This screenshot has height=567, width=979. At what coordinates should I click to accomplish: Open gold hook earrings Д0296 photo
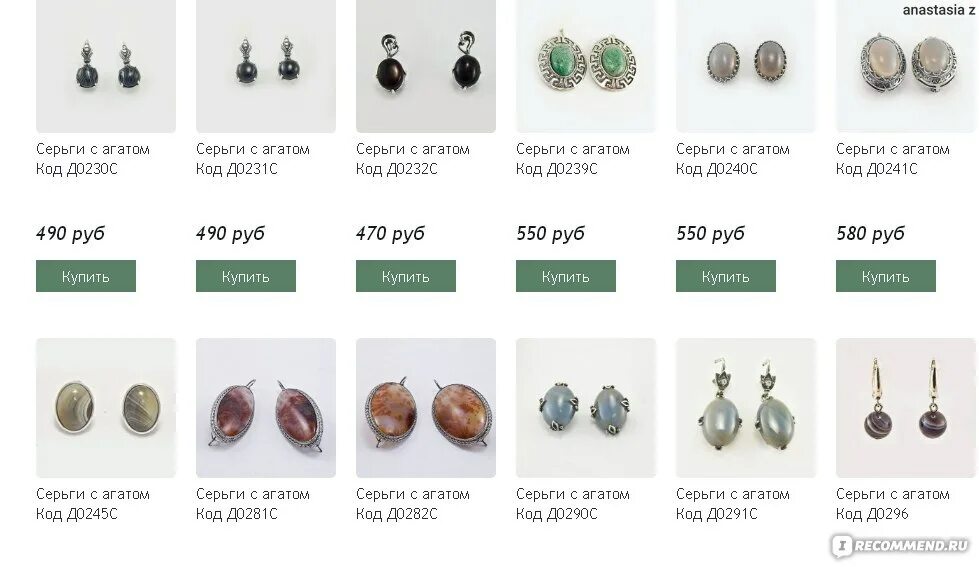905,408
